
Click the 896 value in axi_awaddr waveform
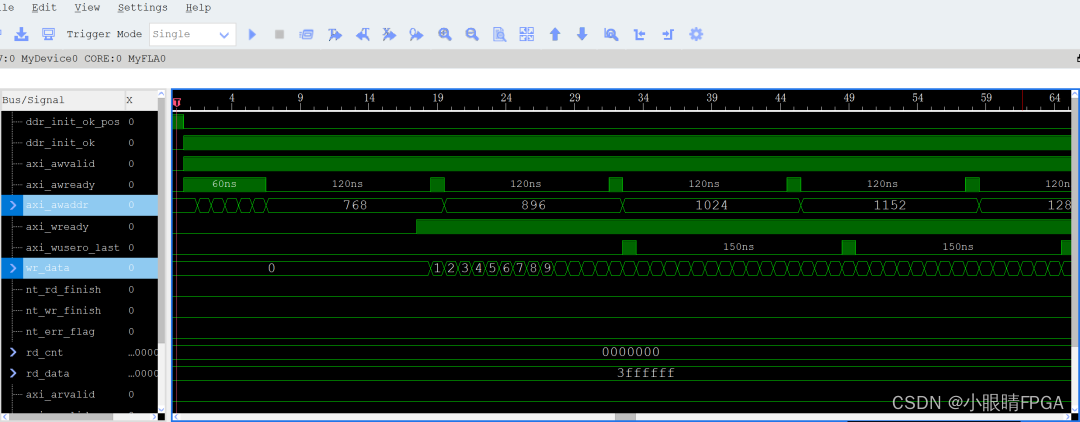click(533, 205)
